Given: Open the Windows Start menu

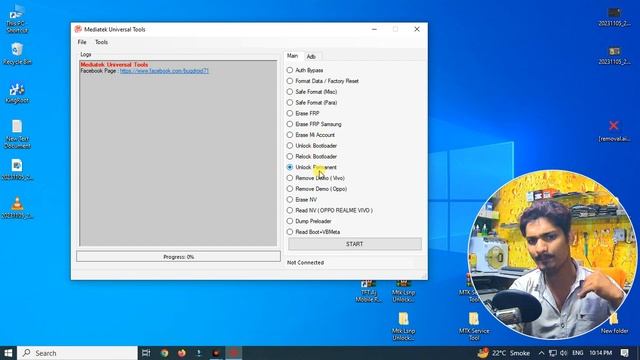Looking at the screenshot, I should [x=8, y=353].
